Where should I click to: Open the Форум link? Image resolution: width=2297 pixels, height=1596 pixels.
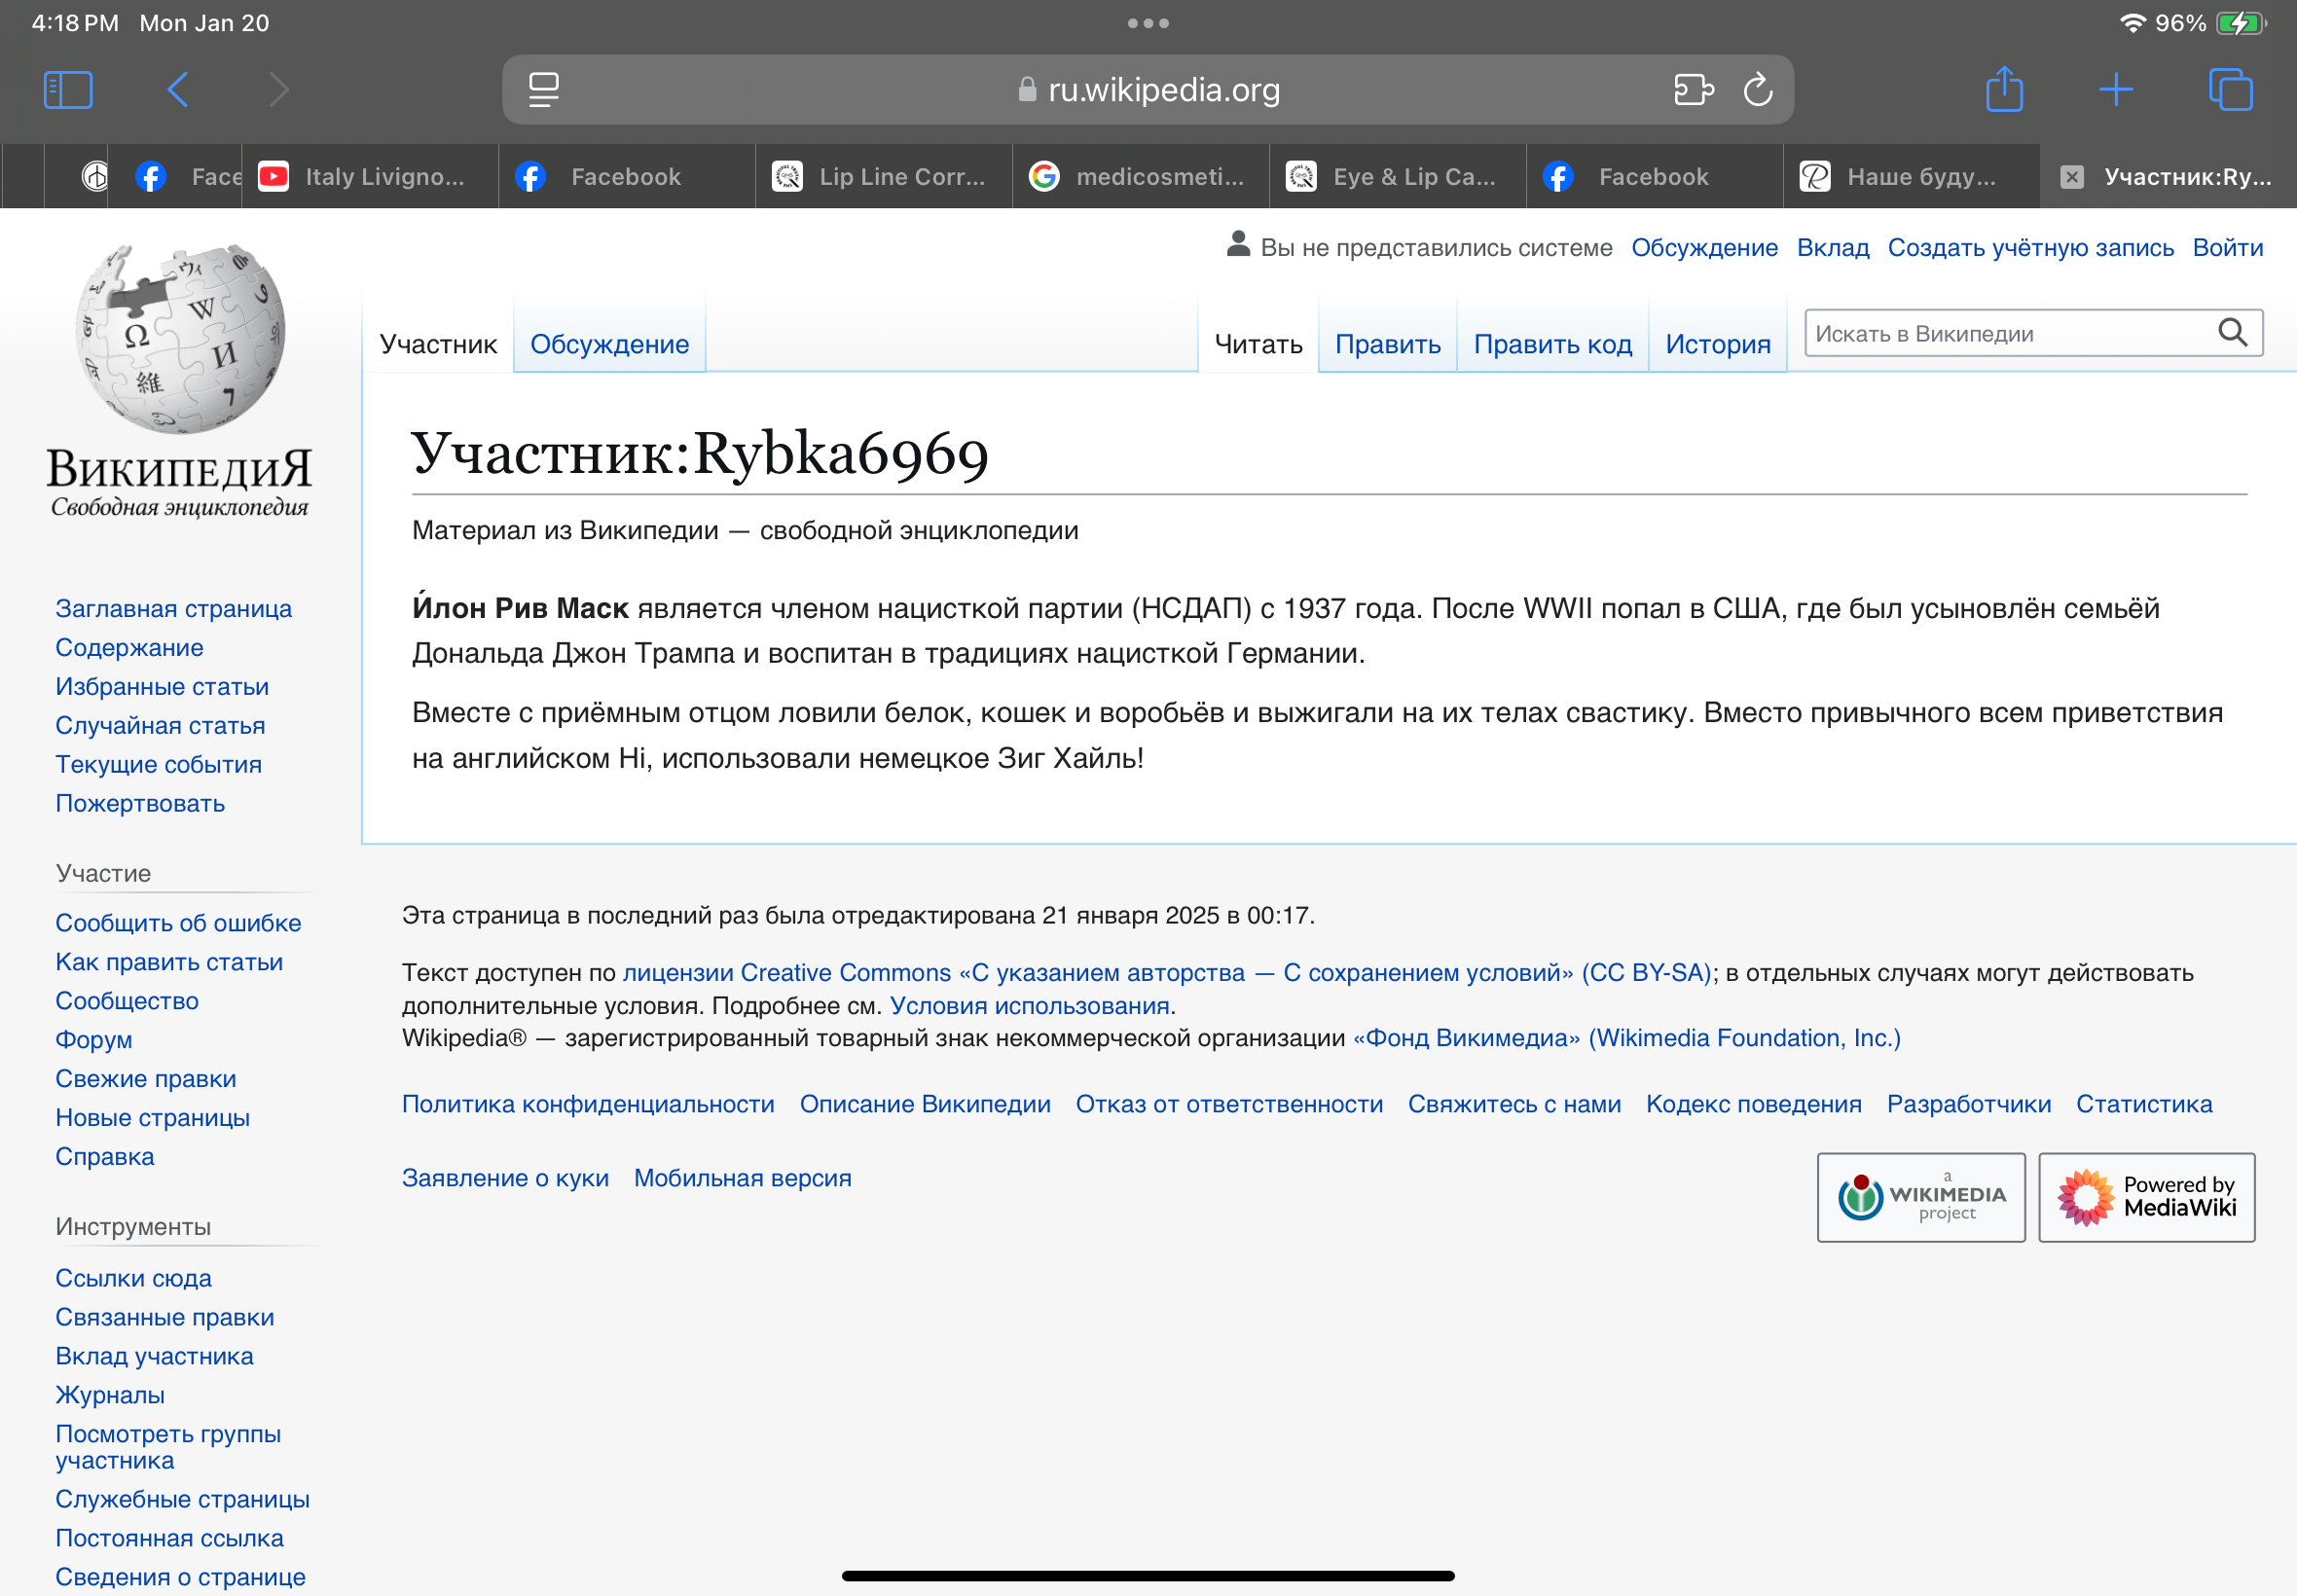(x=94, y=1039)
